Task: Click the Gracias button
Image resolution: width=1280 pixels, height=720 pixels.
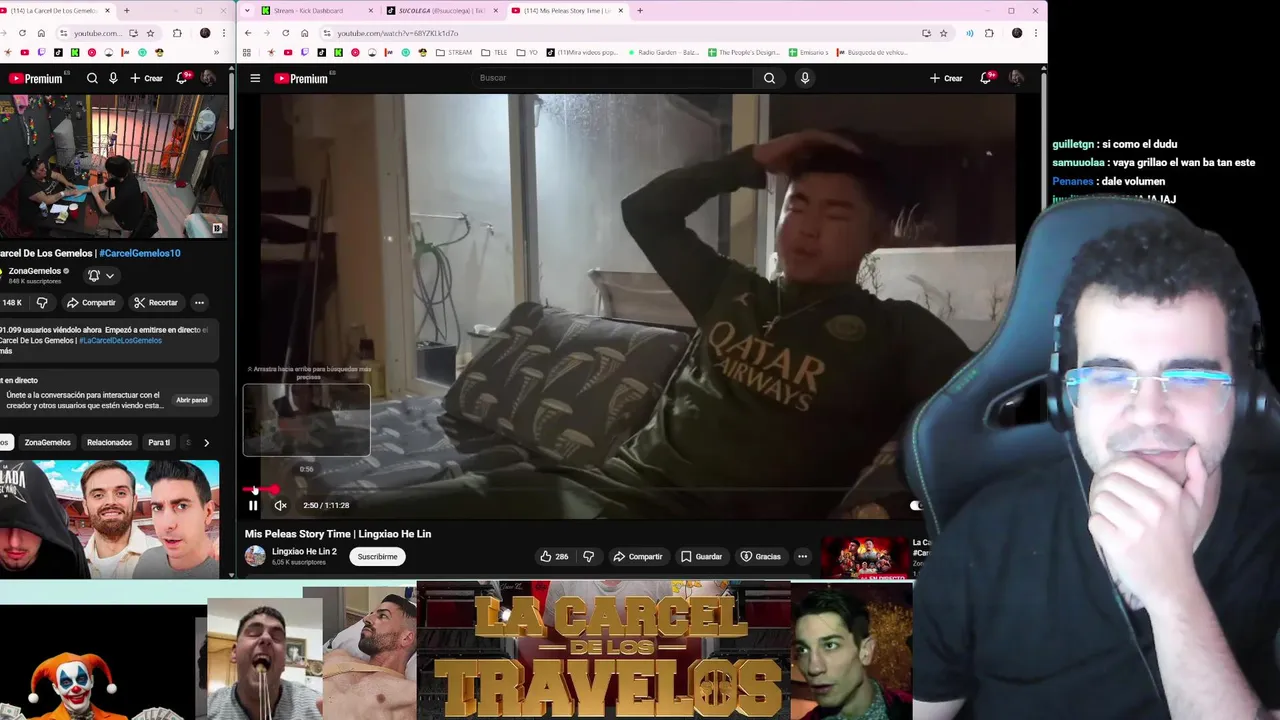Action: coord(760,556)
